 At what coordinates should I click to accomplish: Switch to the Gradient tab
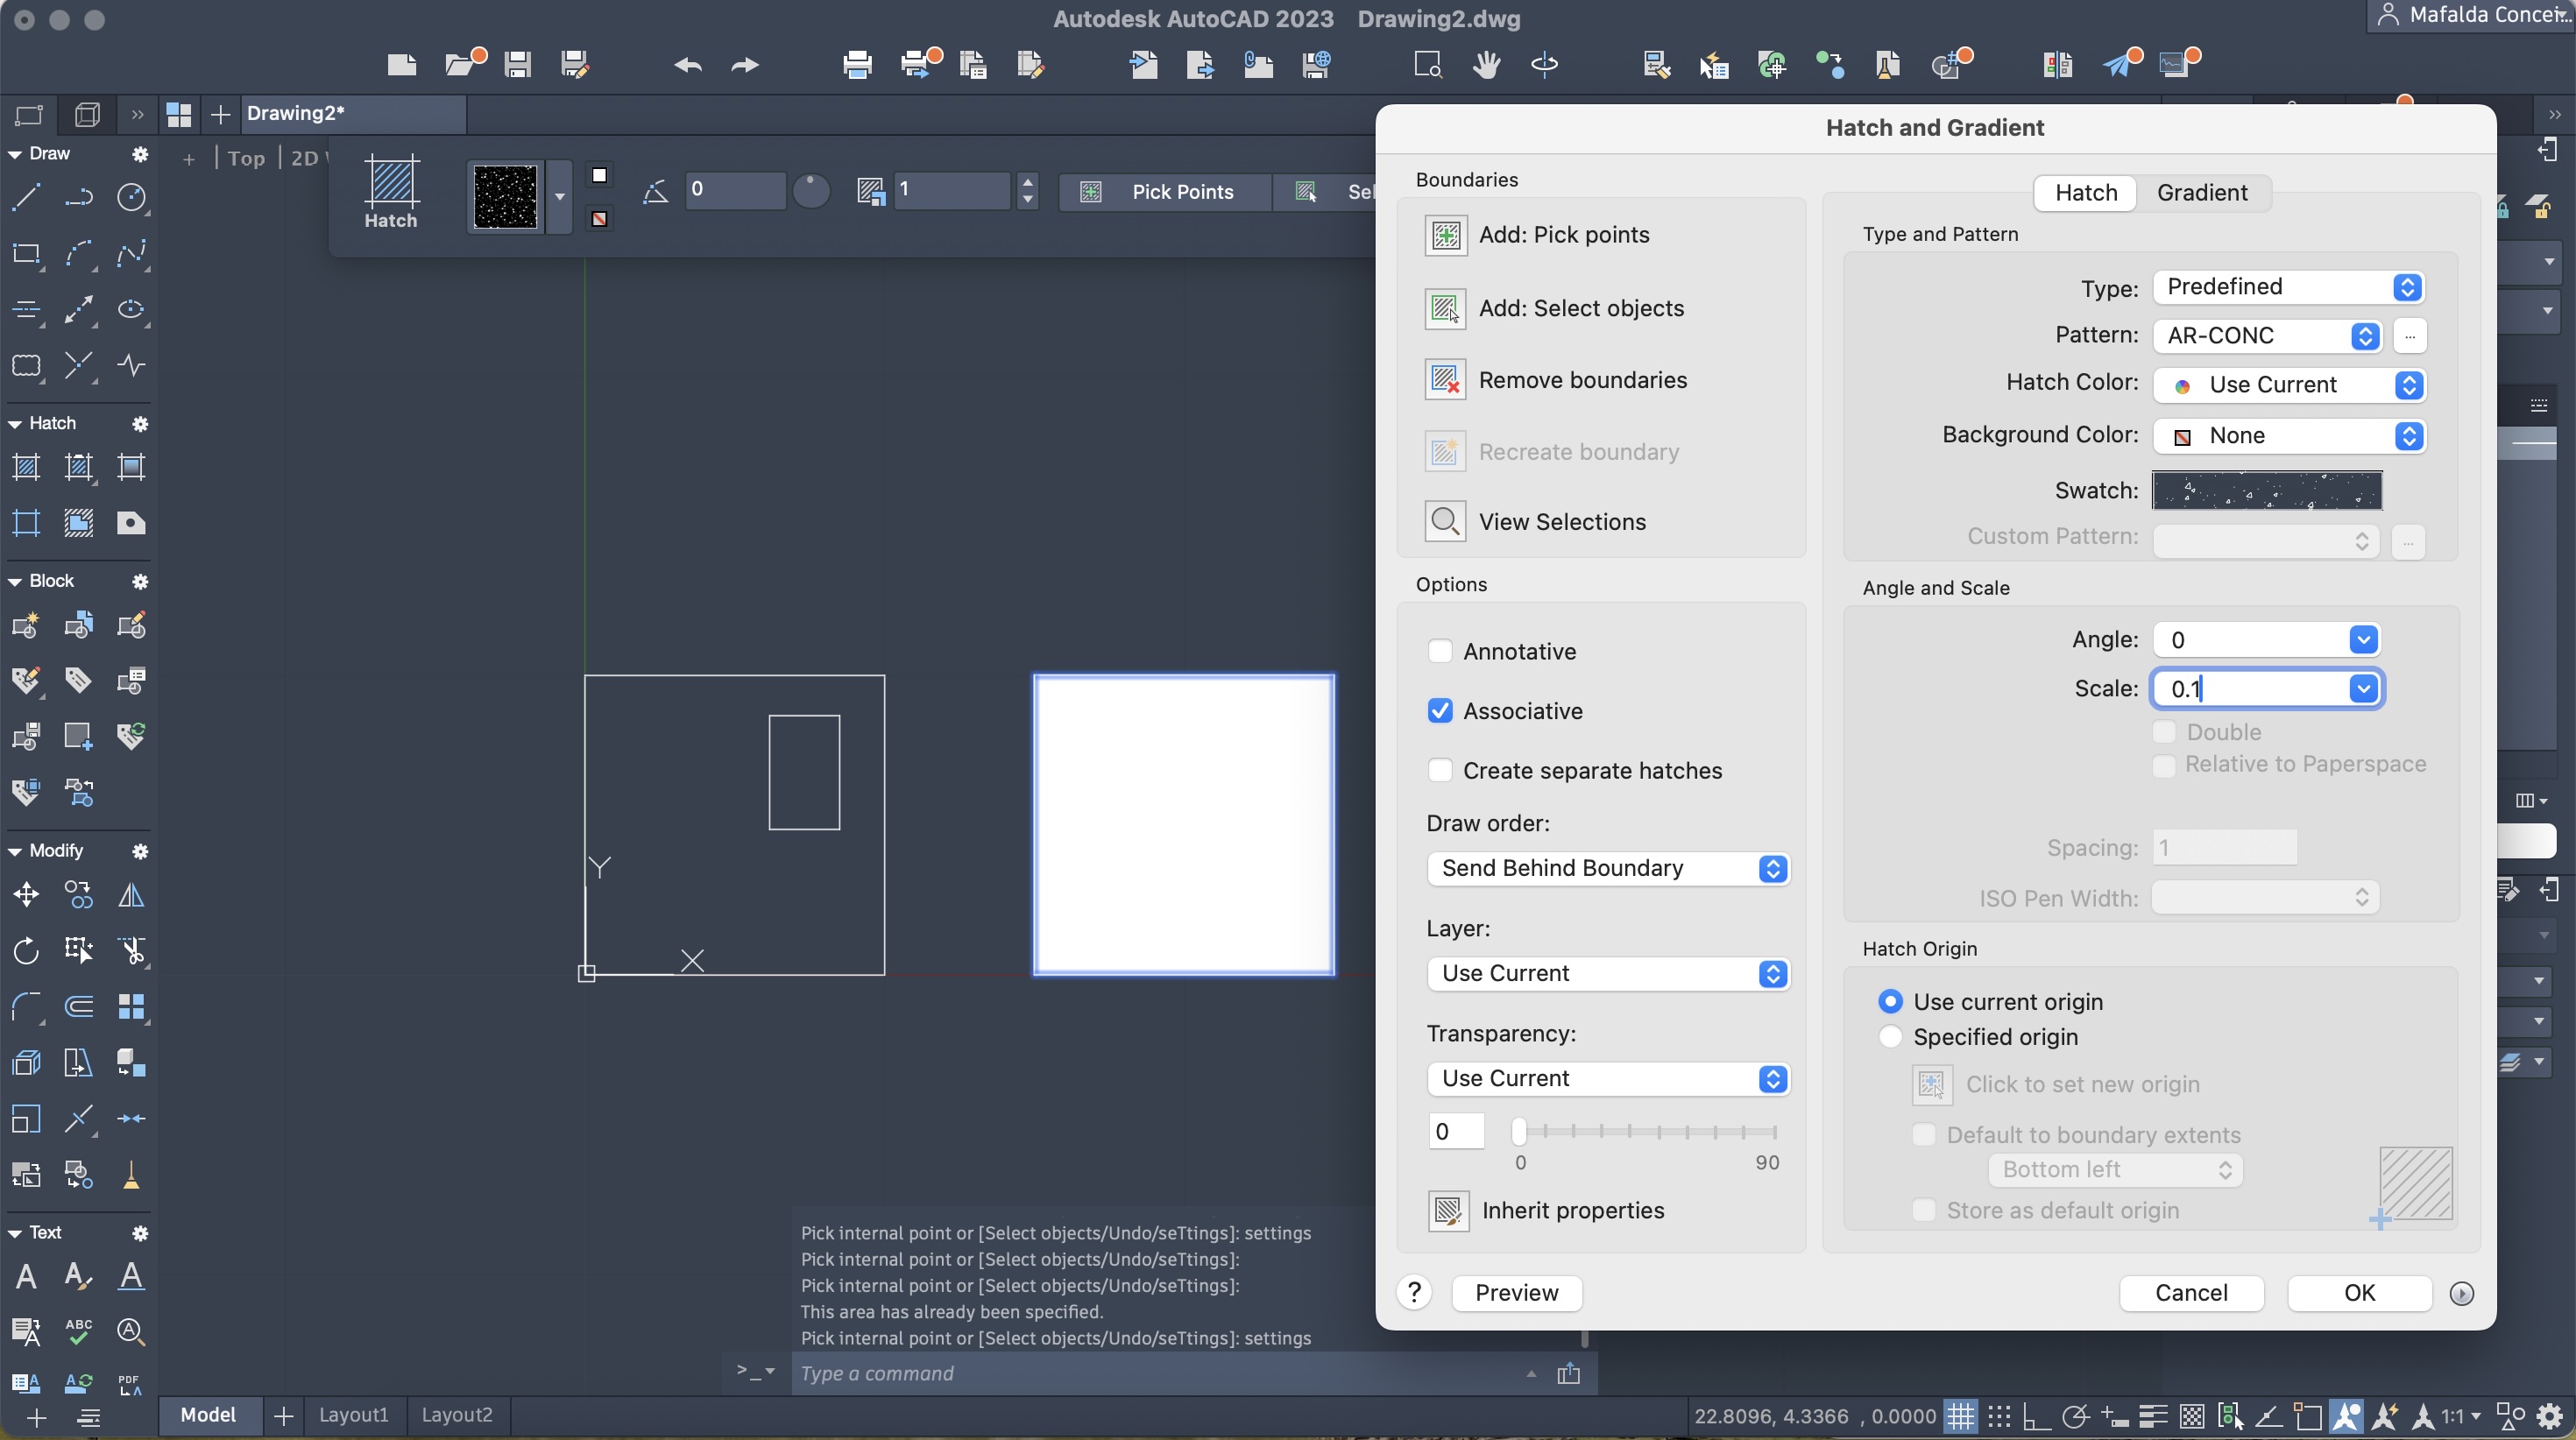[2201, 193]
